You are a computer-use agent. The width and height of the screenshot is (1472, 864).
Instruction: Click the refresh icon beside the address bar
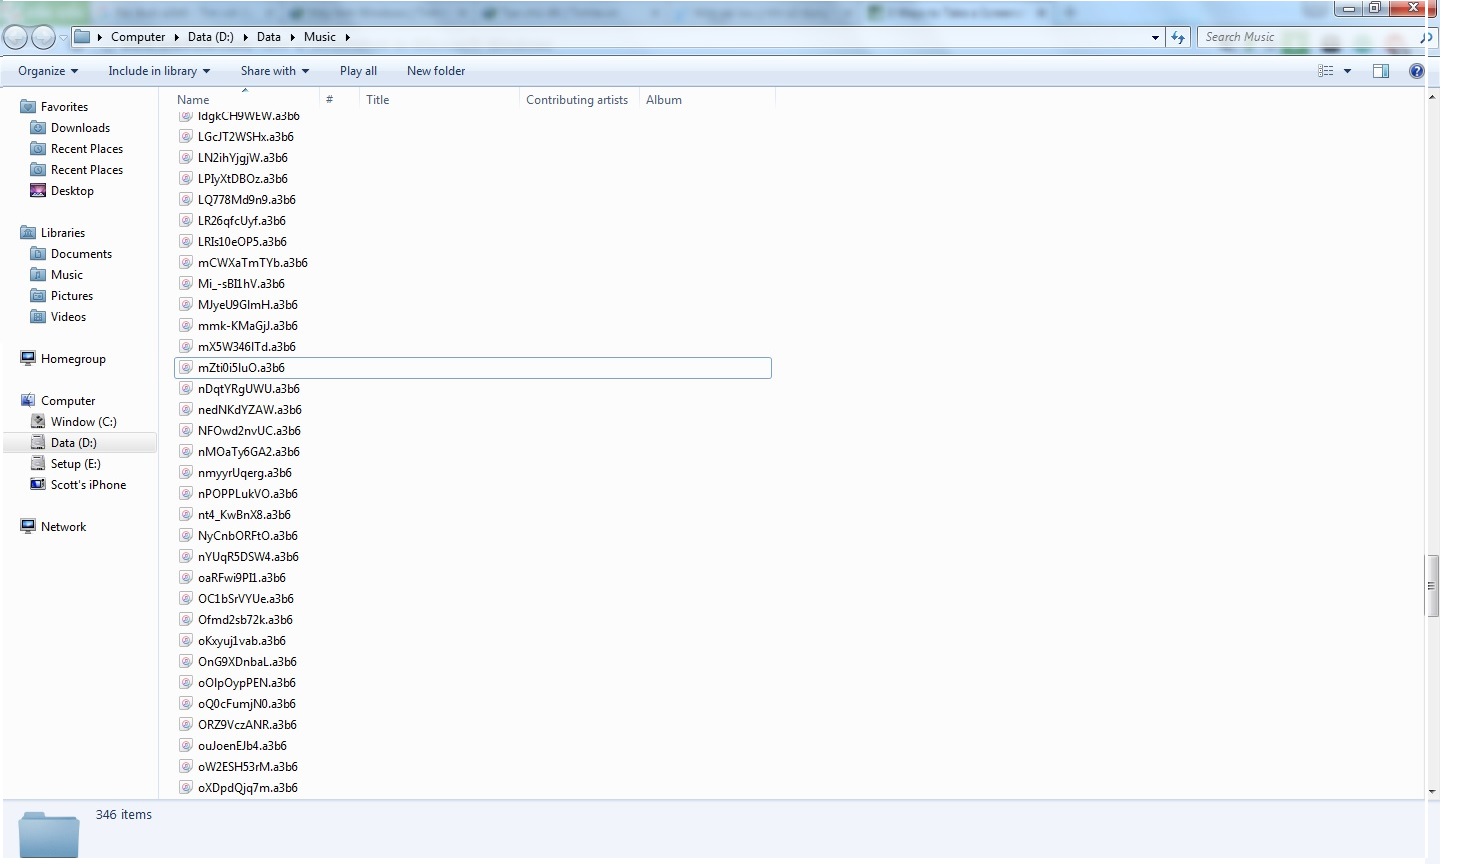1178,37
